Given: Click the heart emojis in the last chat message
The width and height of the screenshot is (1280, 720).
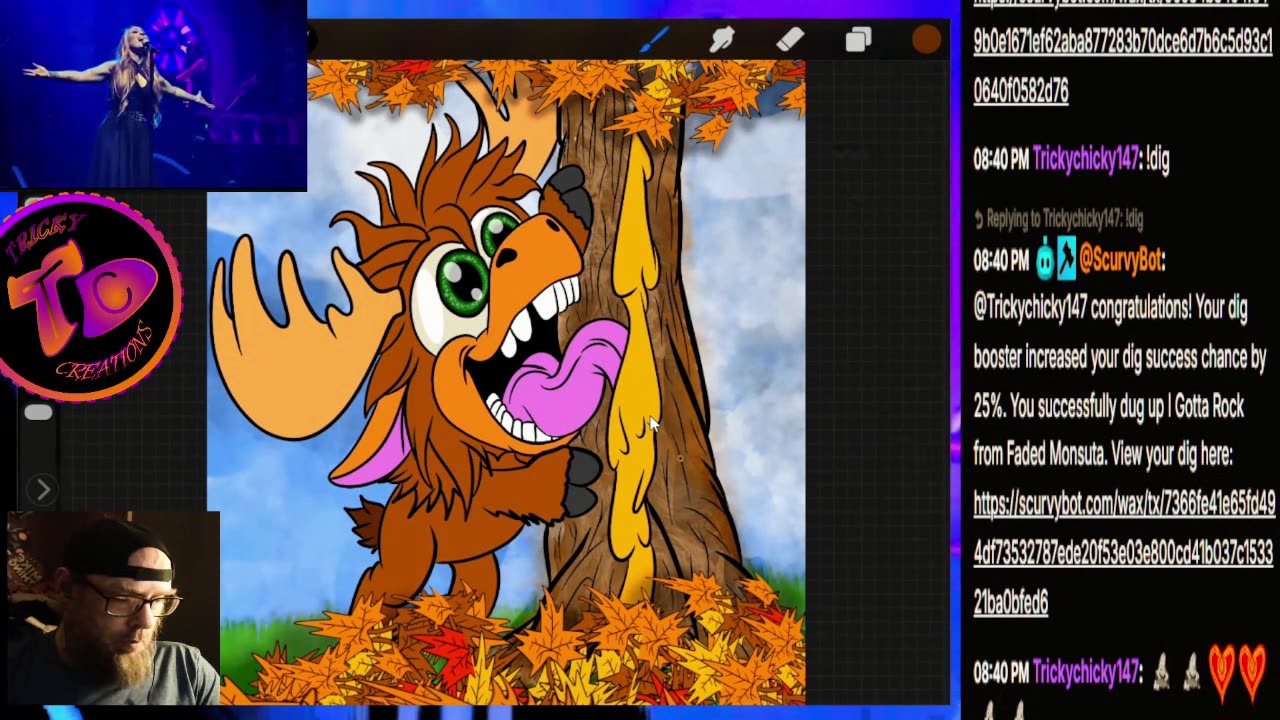Looking at the screenshot, I should 1236,672.
